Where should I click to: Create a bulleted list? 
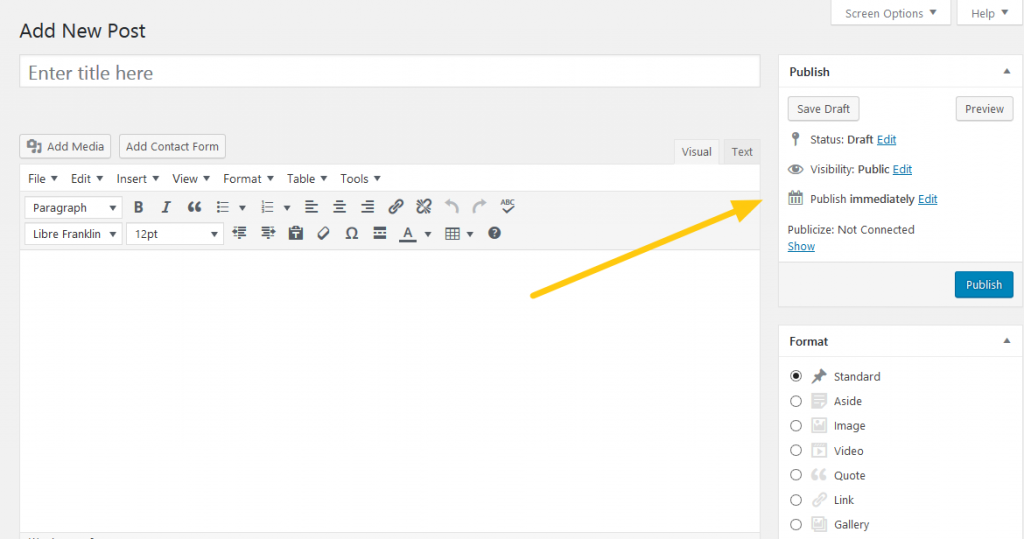click(x=223, y=207)
